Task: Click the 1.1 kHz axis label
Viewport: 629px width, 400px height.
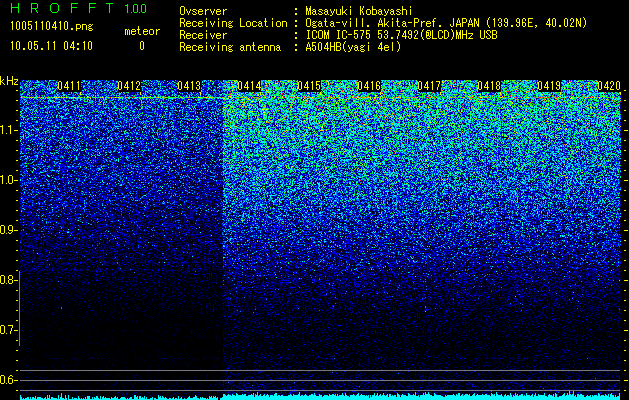Action: point(8,130)
